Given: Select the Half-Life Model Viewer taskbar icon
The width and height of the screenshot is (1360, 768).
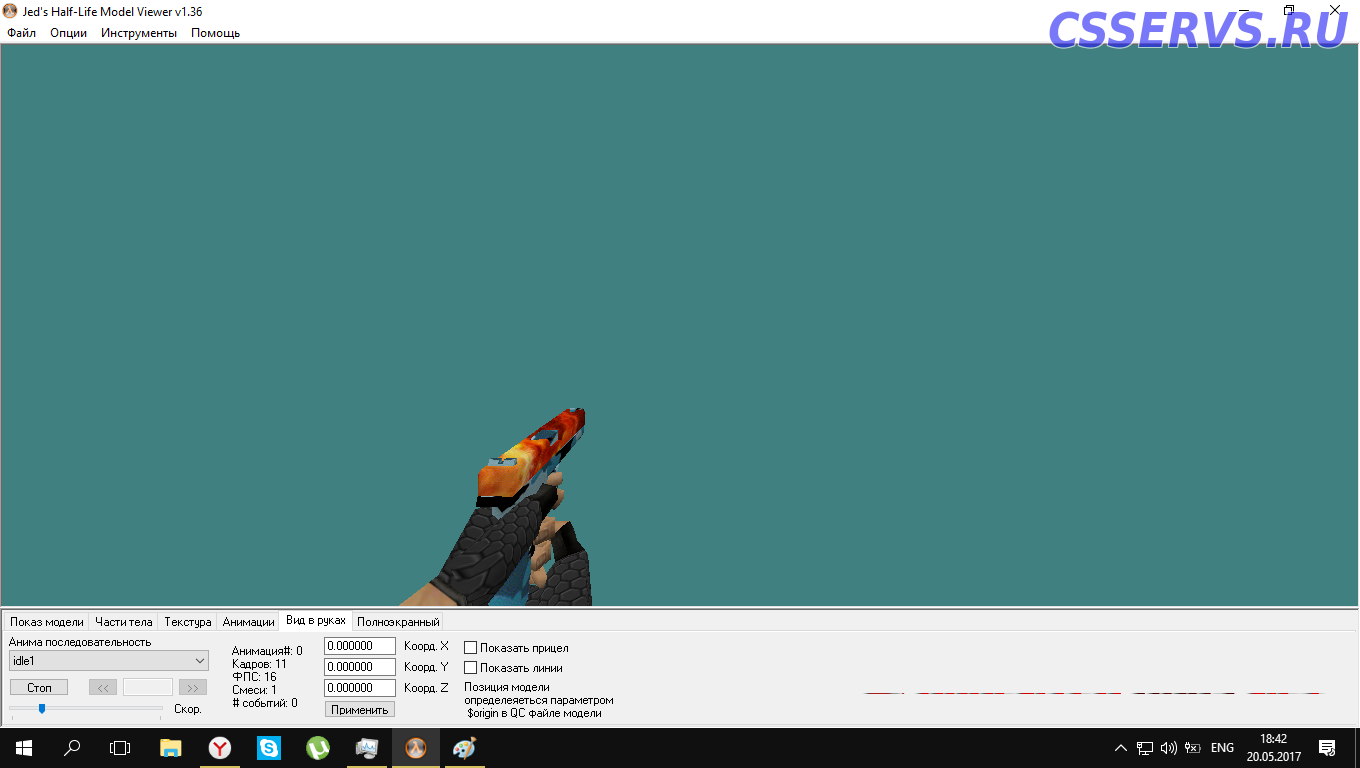Looking at the screenshot, I should coord(415,748).
